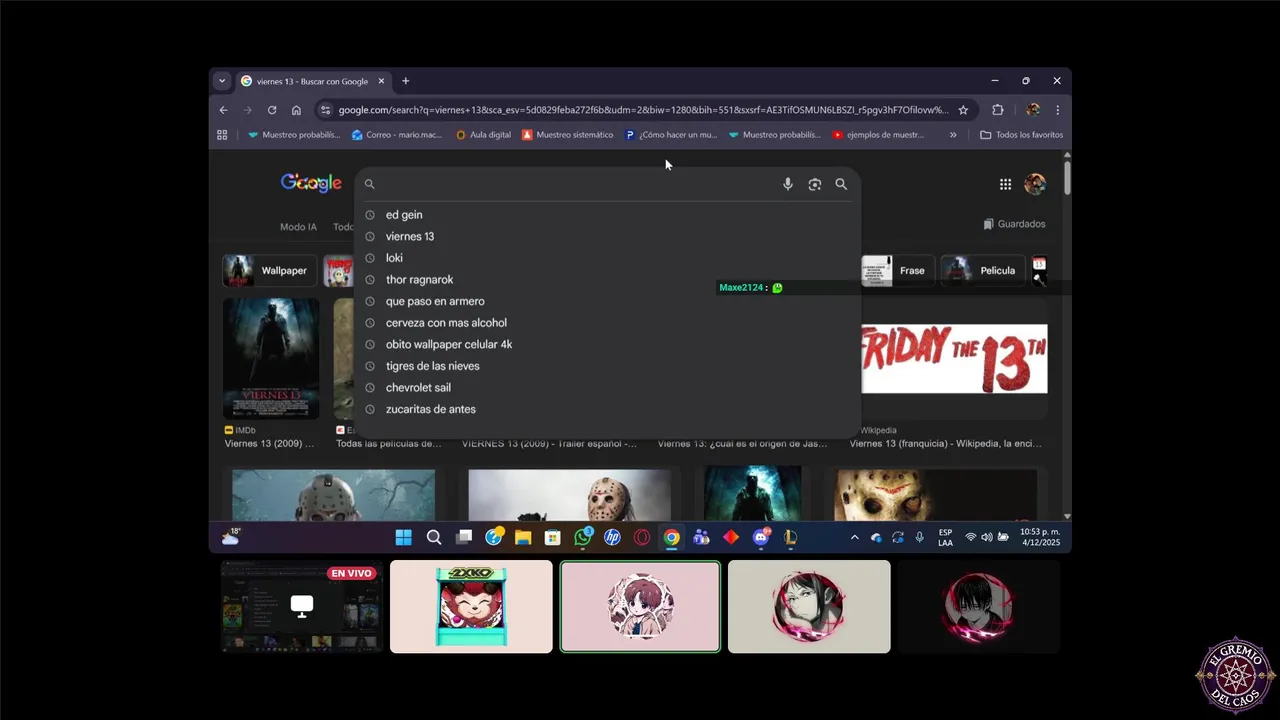
Task: View site information icon in address bar
Action: 325,110
